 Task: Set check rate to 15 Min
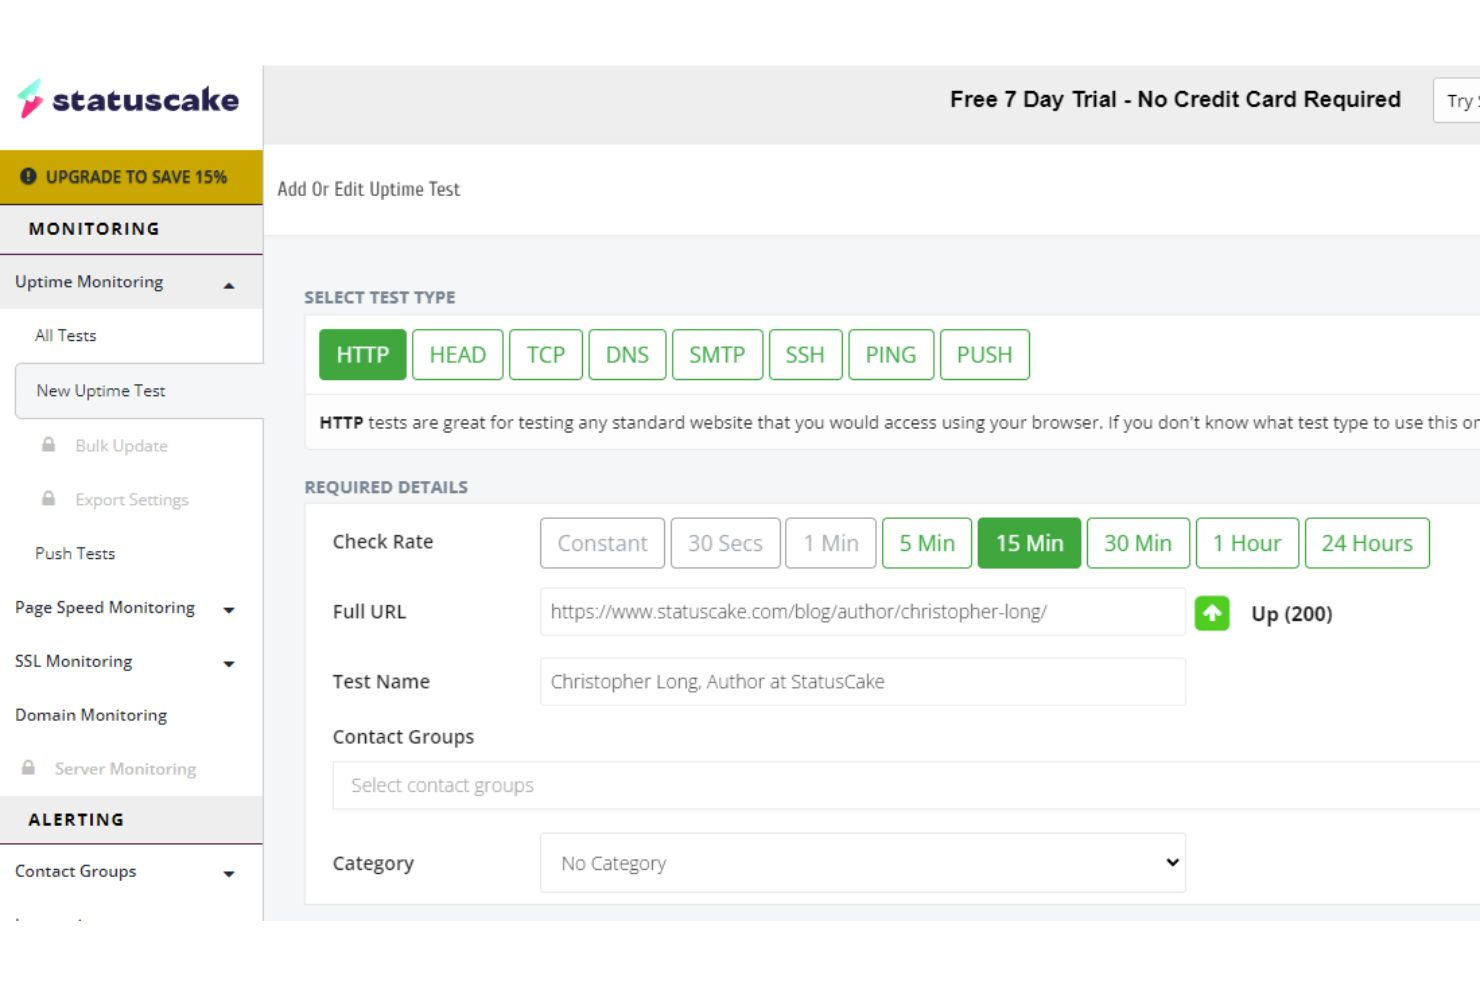tap(1029, 543)
